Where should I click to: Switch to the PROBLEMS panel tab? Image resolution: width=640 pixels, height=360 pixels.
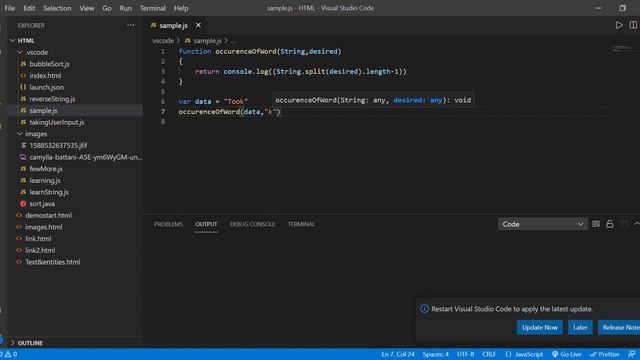pos(169,224)
